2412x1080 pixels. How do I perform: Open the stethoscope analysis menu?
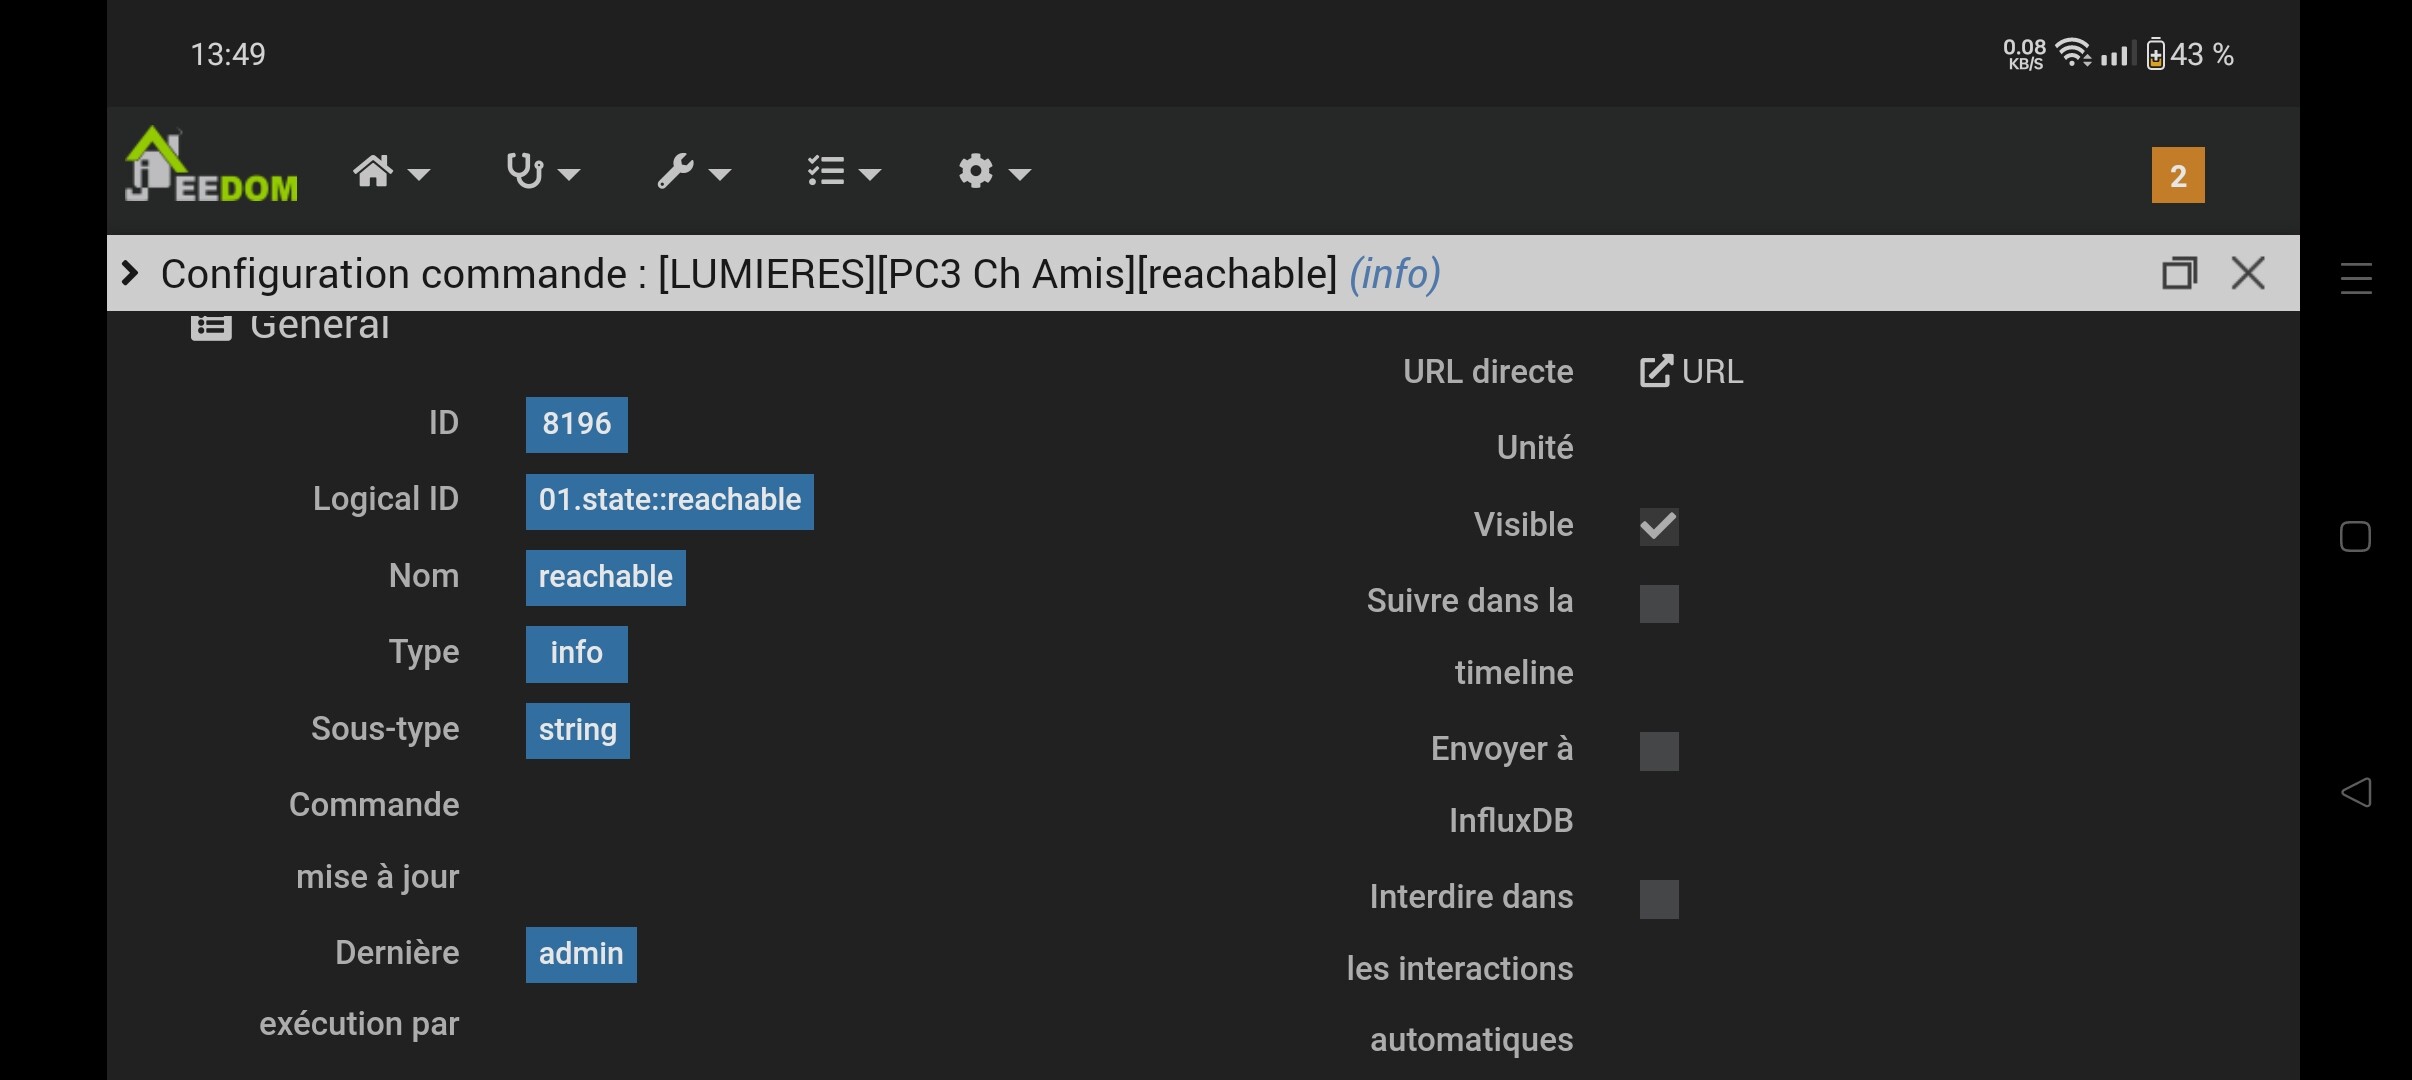(541, 172)
